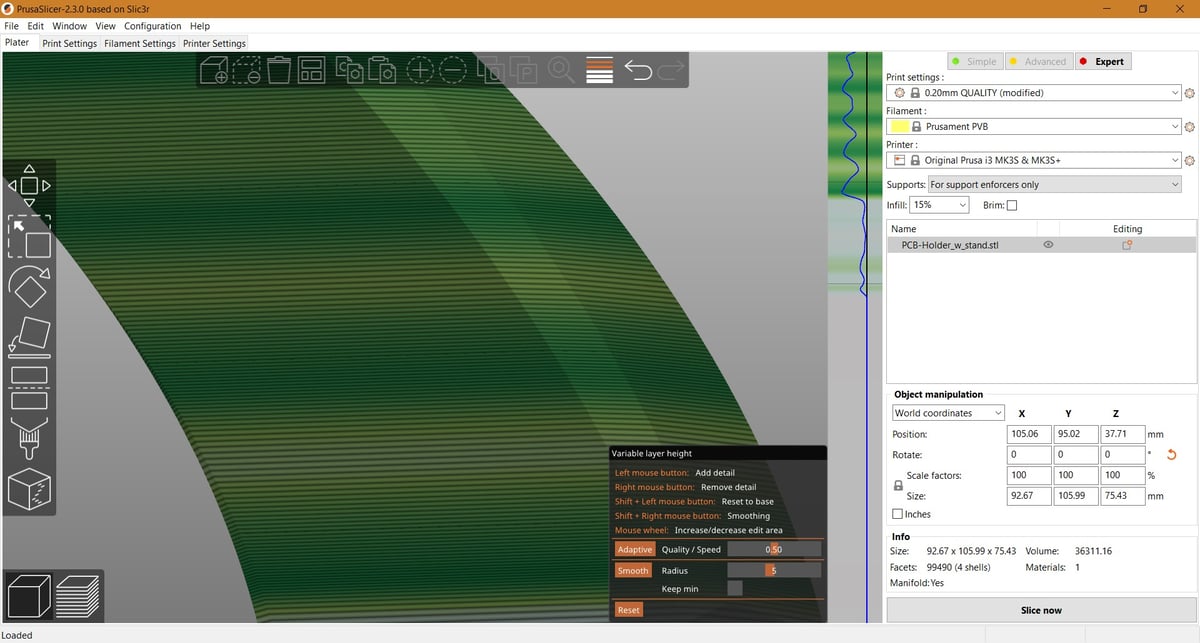Click the Position X input field
The width and height of the screenshot is (1200, 643).
(x=1028, y=435)
